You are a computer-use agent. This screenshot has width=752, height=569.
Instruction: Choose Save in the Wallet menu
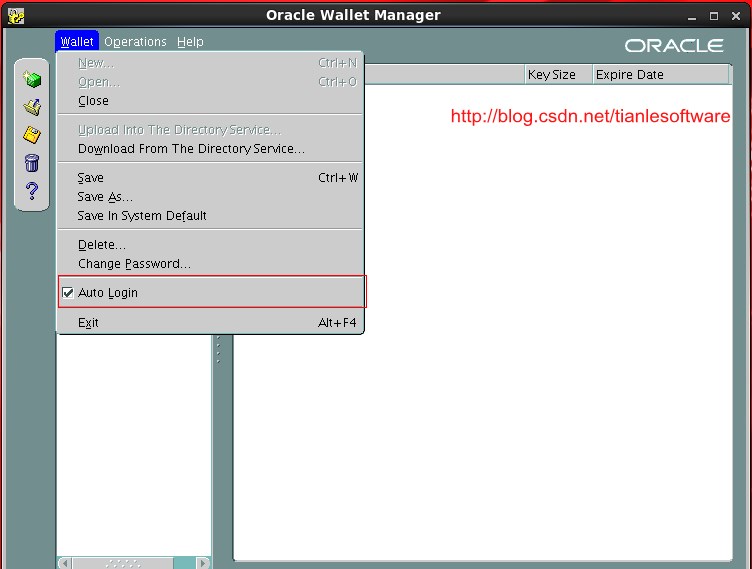210,178
